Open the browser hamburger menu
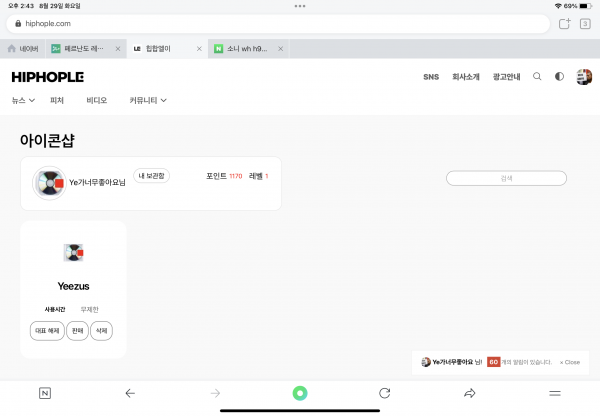 click(555, 393)
